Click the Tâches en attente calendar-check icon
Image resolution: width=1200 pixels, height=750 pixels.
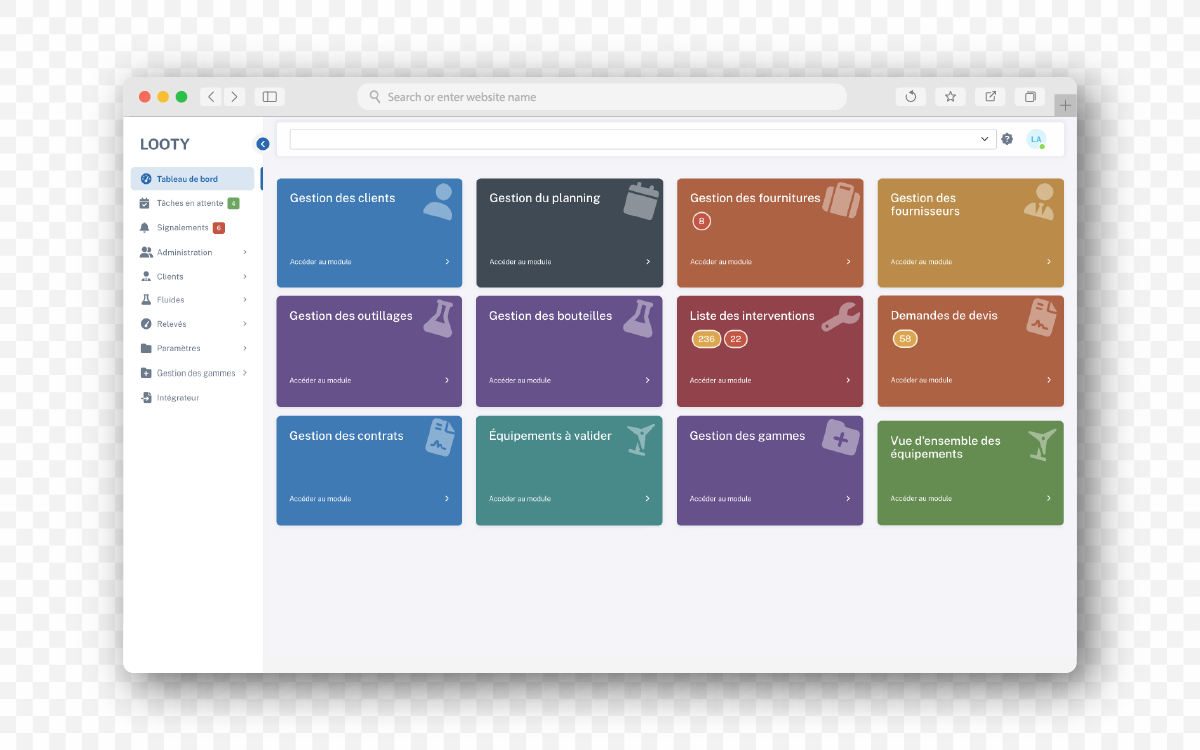click(x=145, y=203)
